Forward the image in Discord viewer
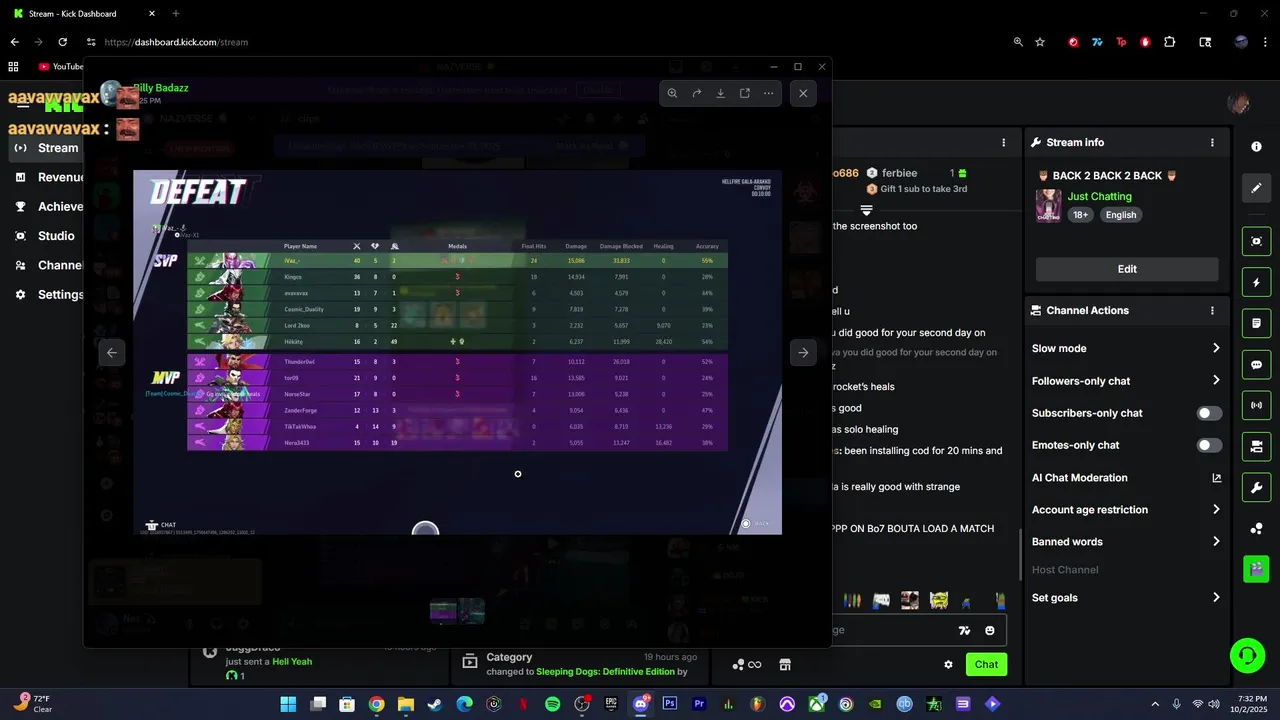Image resolution: width=1280 pixels, height=720 pixels. click(697, 93)
